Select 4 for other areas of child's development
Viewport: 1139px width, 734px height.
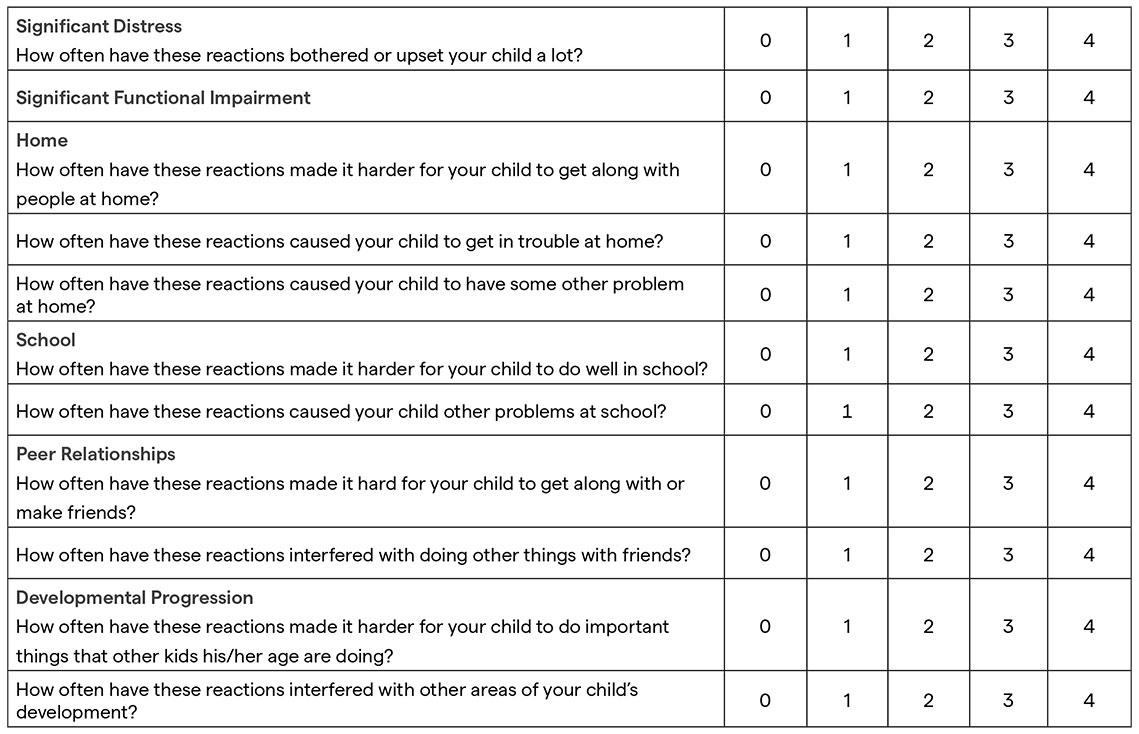pos(1089,700)
